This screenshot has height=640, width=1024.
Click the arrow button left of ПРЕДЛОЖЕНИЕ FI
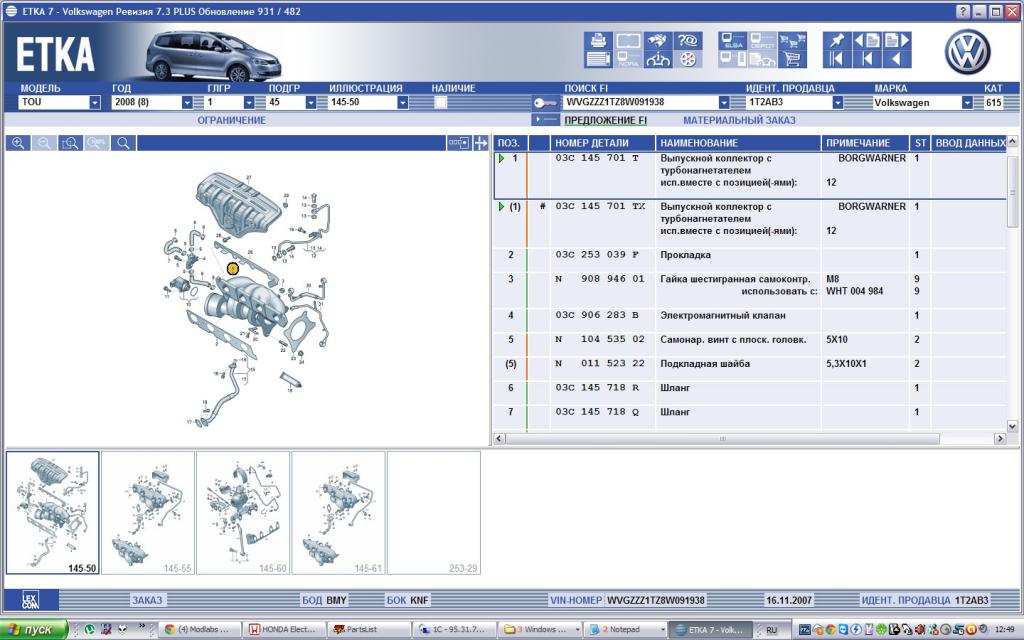coord(546,120)
